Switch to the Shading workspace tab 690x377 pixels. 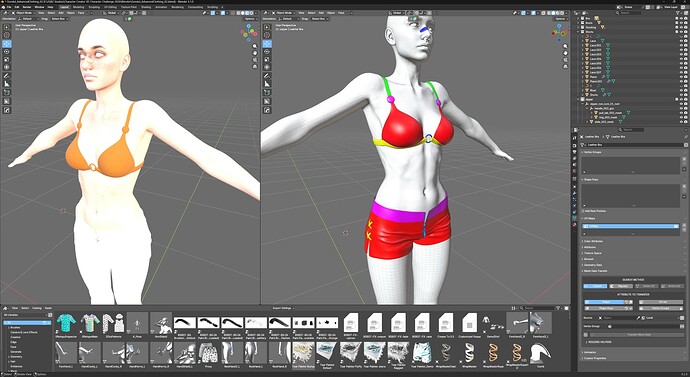[x=146, y=7]
